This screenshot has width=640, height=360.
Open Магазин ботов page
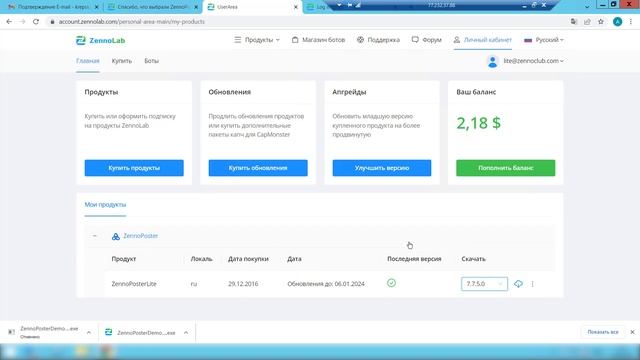pos(318,40)
